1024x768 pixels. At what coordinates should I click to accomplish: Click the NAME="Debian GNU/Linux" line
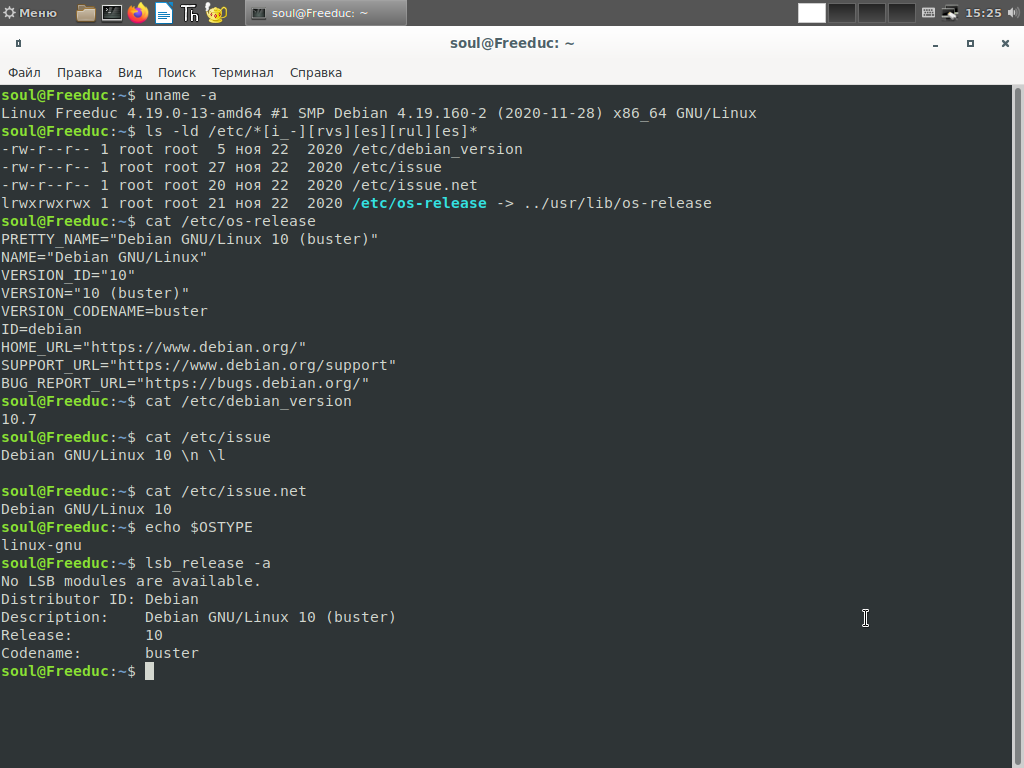(104, 257)
